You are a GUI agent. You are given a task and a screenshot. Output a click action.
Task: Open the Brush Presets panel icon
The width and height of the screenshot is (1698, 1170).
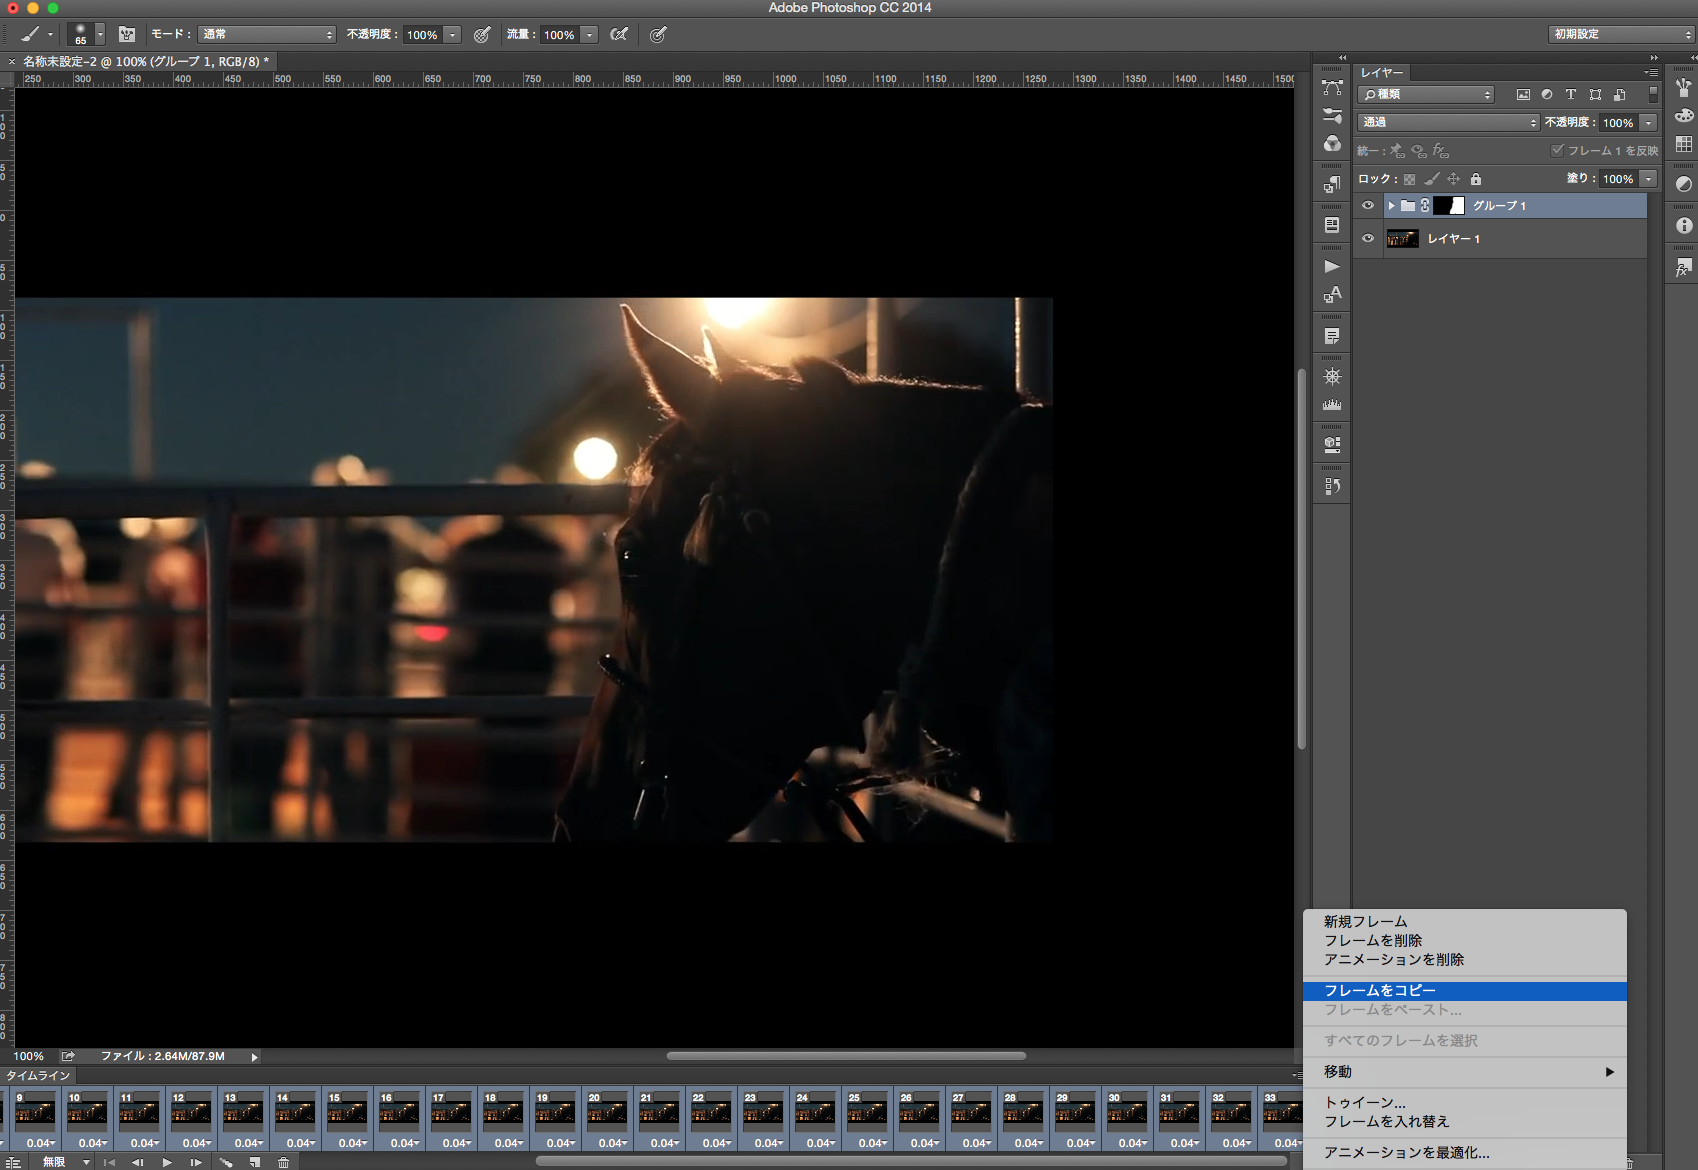(1332, 116)
